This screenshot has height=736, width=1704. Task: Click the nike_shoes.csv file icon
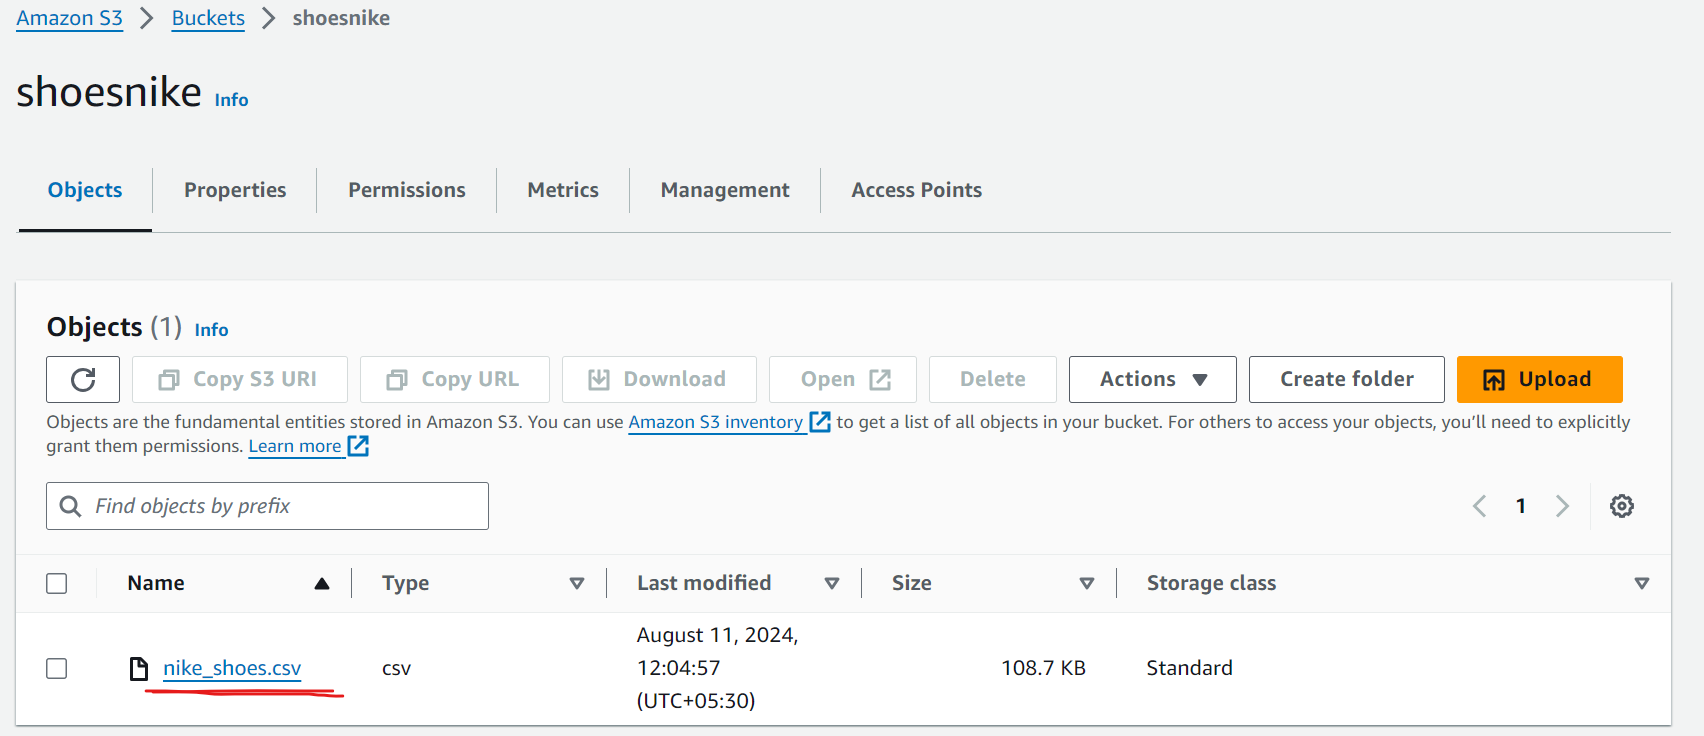tap(139, 668)
